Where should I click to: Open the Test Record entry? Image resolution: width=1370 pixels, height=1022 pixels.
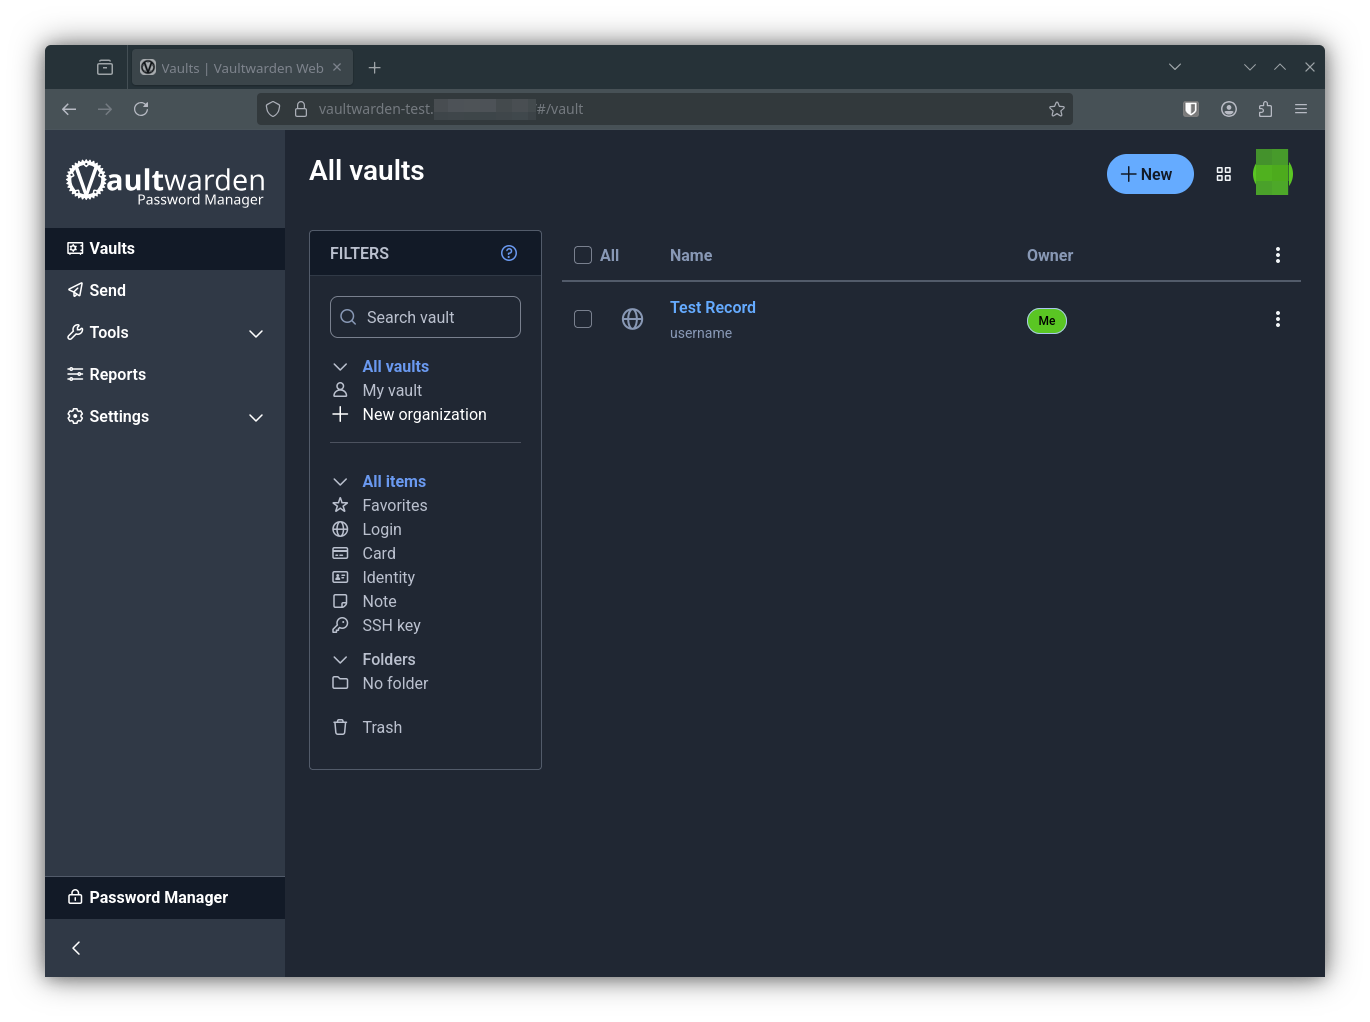[712, 307]
